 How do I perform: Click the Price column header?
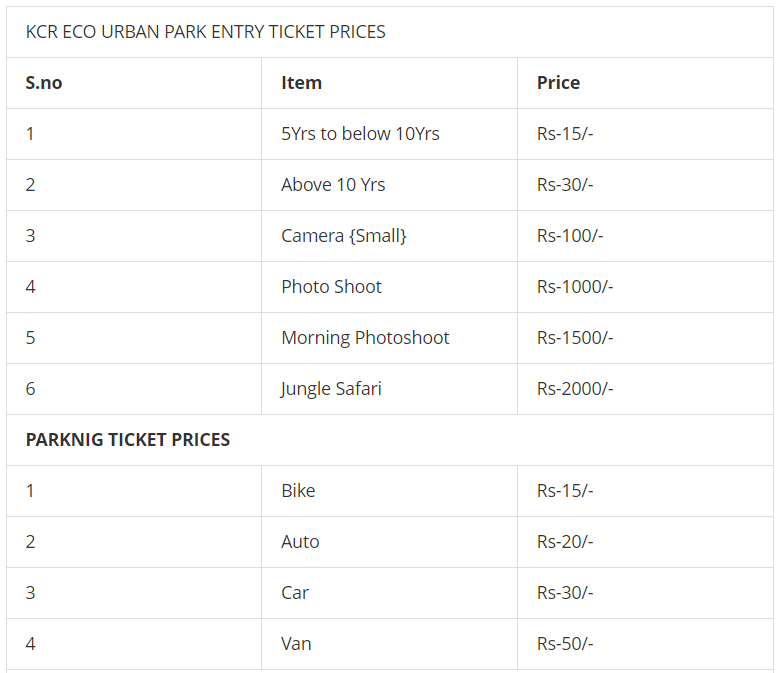(x=558, y=83)
